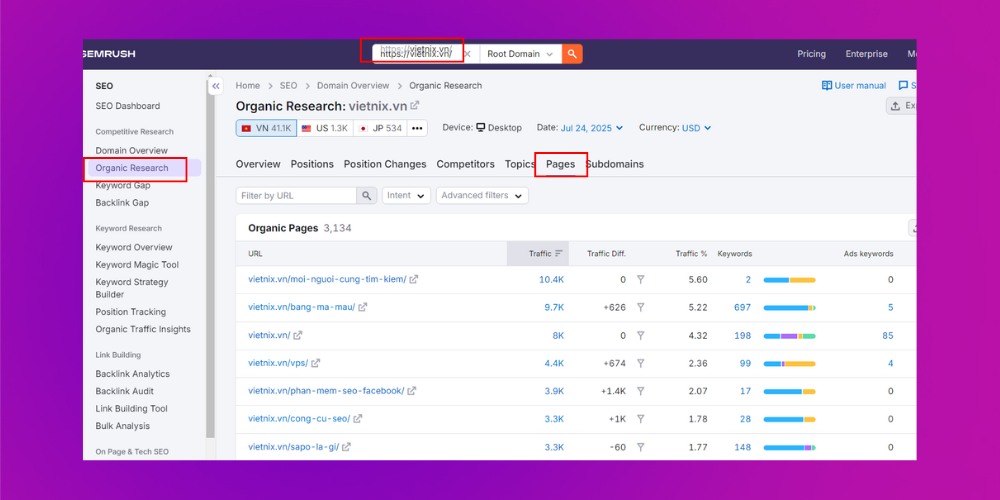This screenshot has width=1000, height=500.
Task: Open the more databases ellipsis button
Action: pos(417,128)
